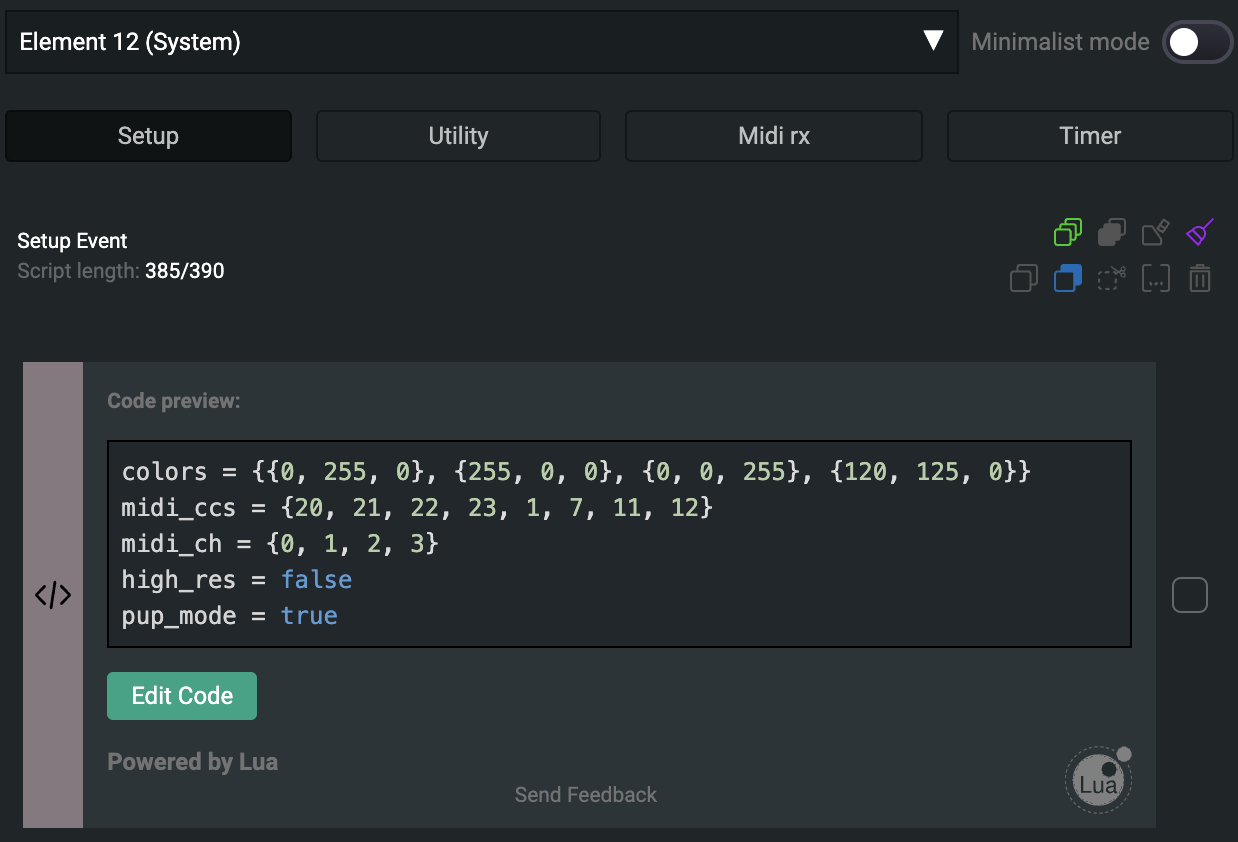Open the Element 12 (System) dropdown
The image size is (1238, 842).
click(481, 42)
